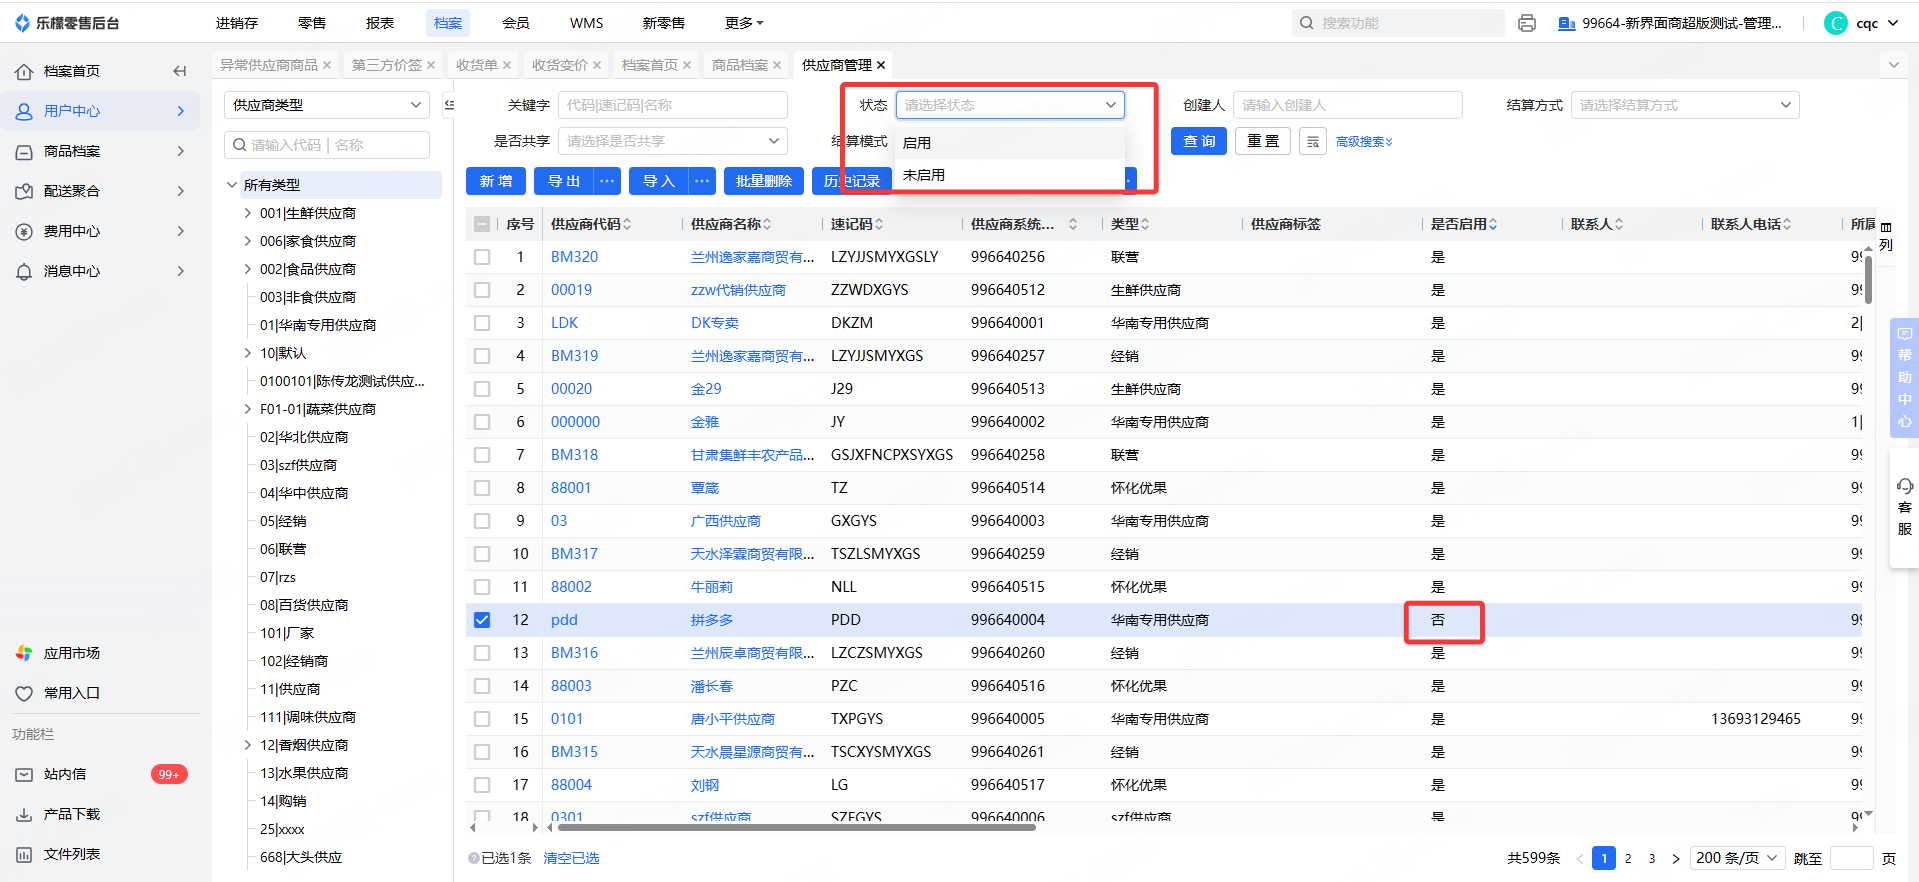Switch to the 收货单 tab

476,65
